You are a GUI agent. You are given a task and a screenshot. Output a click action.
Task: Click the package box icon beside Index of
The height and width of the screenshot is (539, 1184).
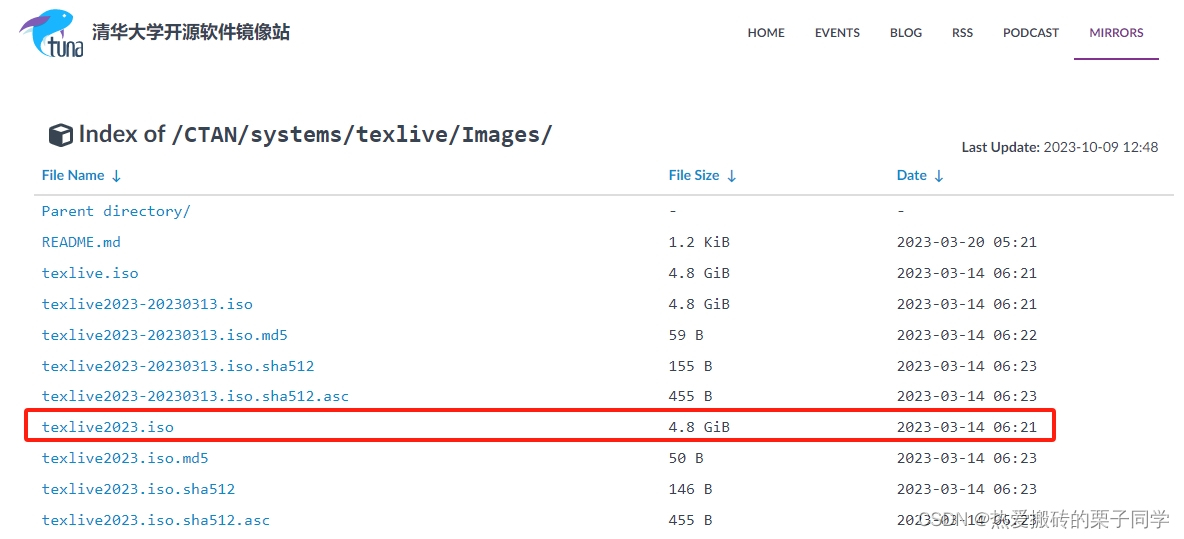point(60,136)
